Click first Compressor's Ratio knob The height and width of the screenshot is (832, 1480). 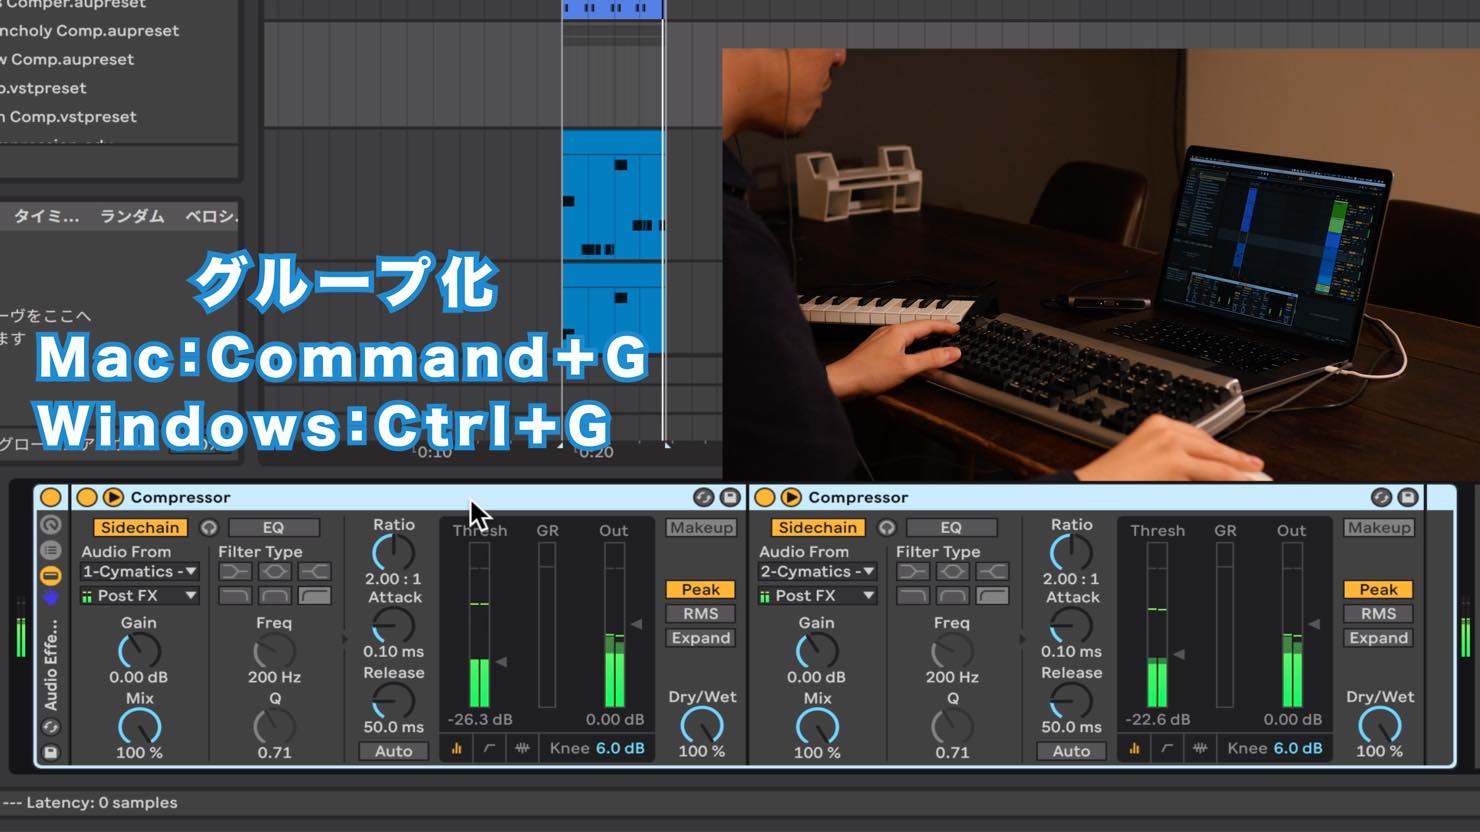(393, 552)
